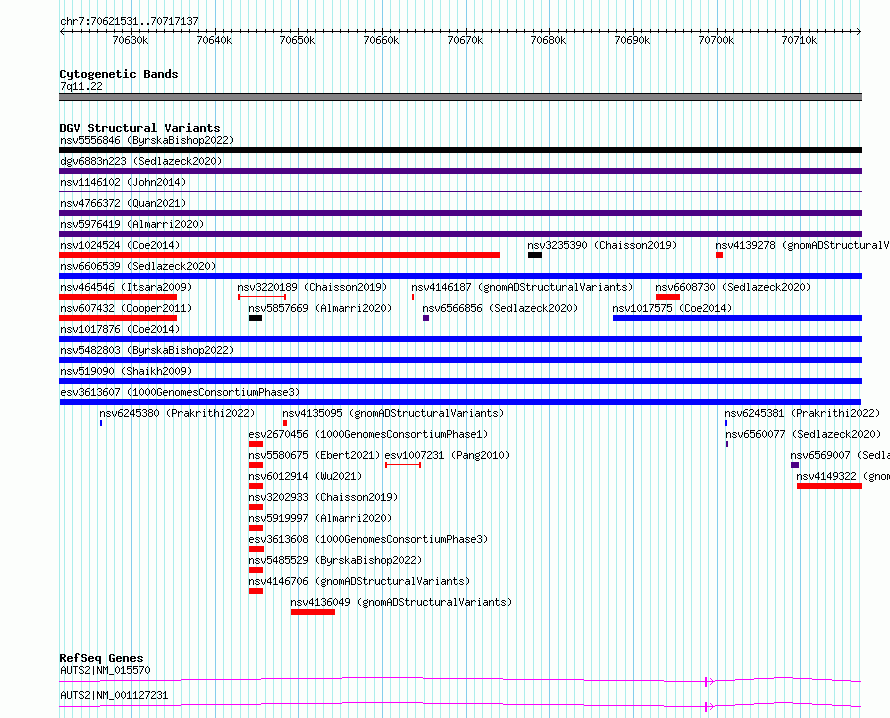Open nsv1017876 (Coe2014) label

pyautogui.click(x=120, y=329)
